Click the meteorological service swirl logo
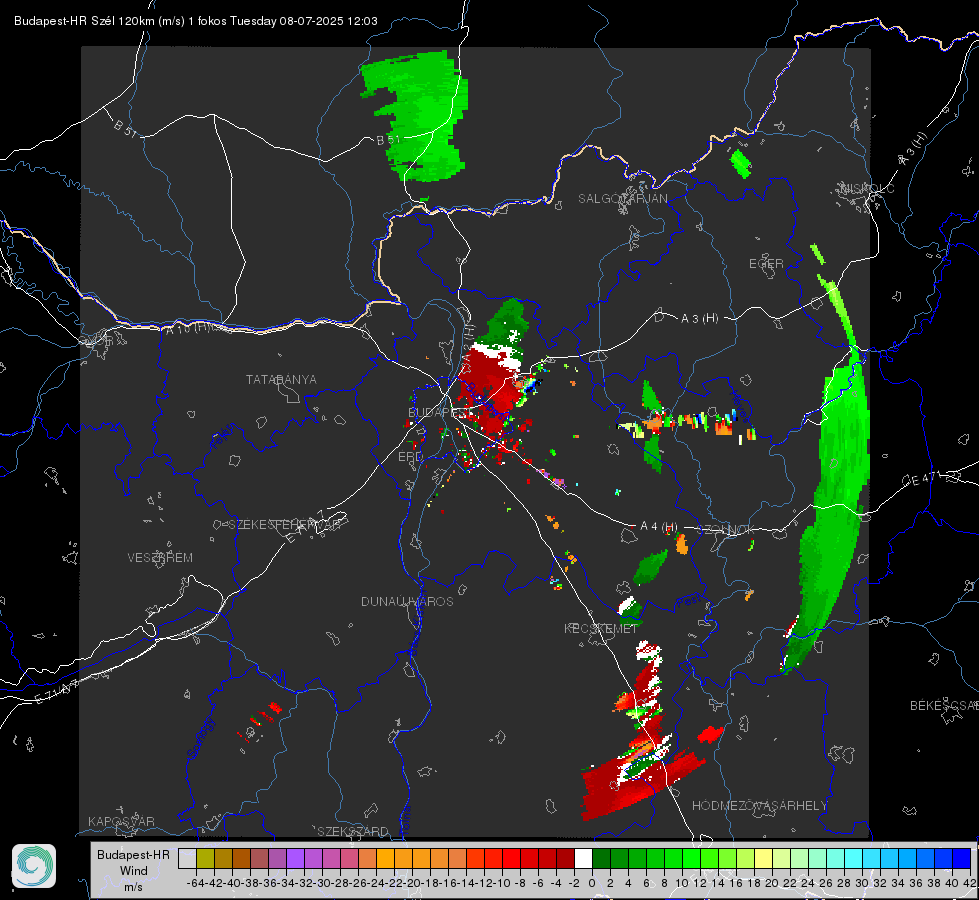Viewport: 979px width, 900px height. click(x=34, y=866)
